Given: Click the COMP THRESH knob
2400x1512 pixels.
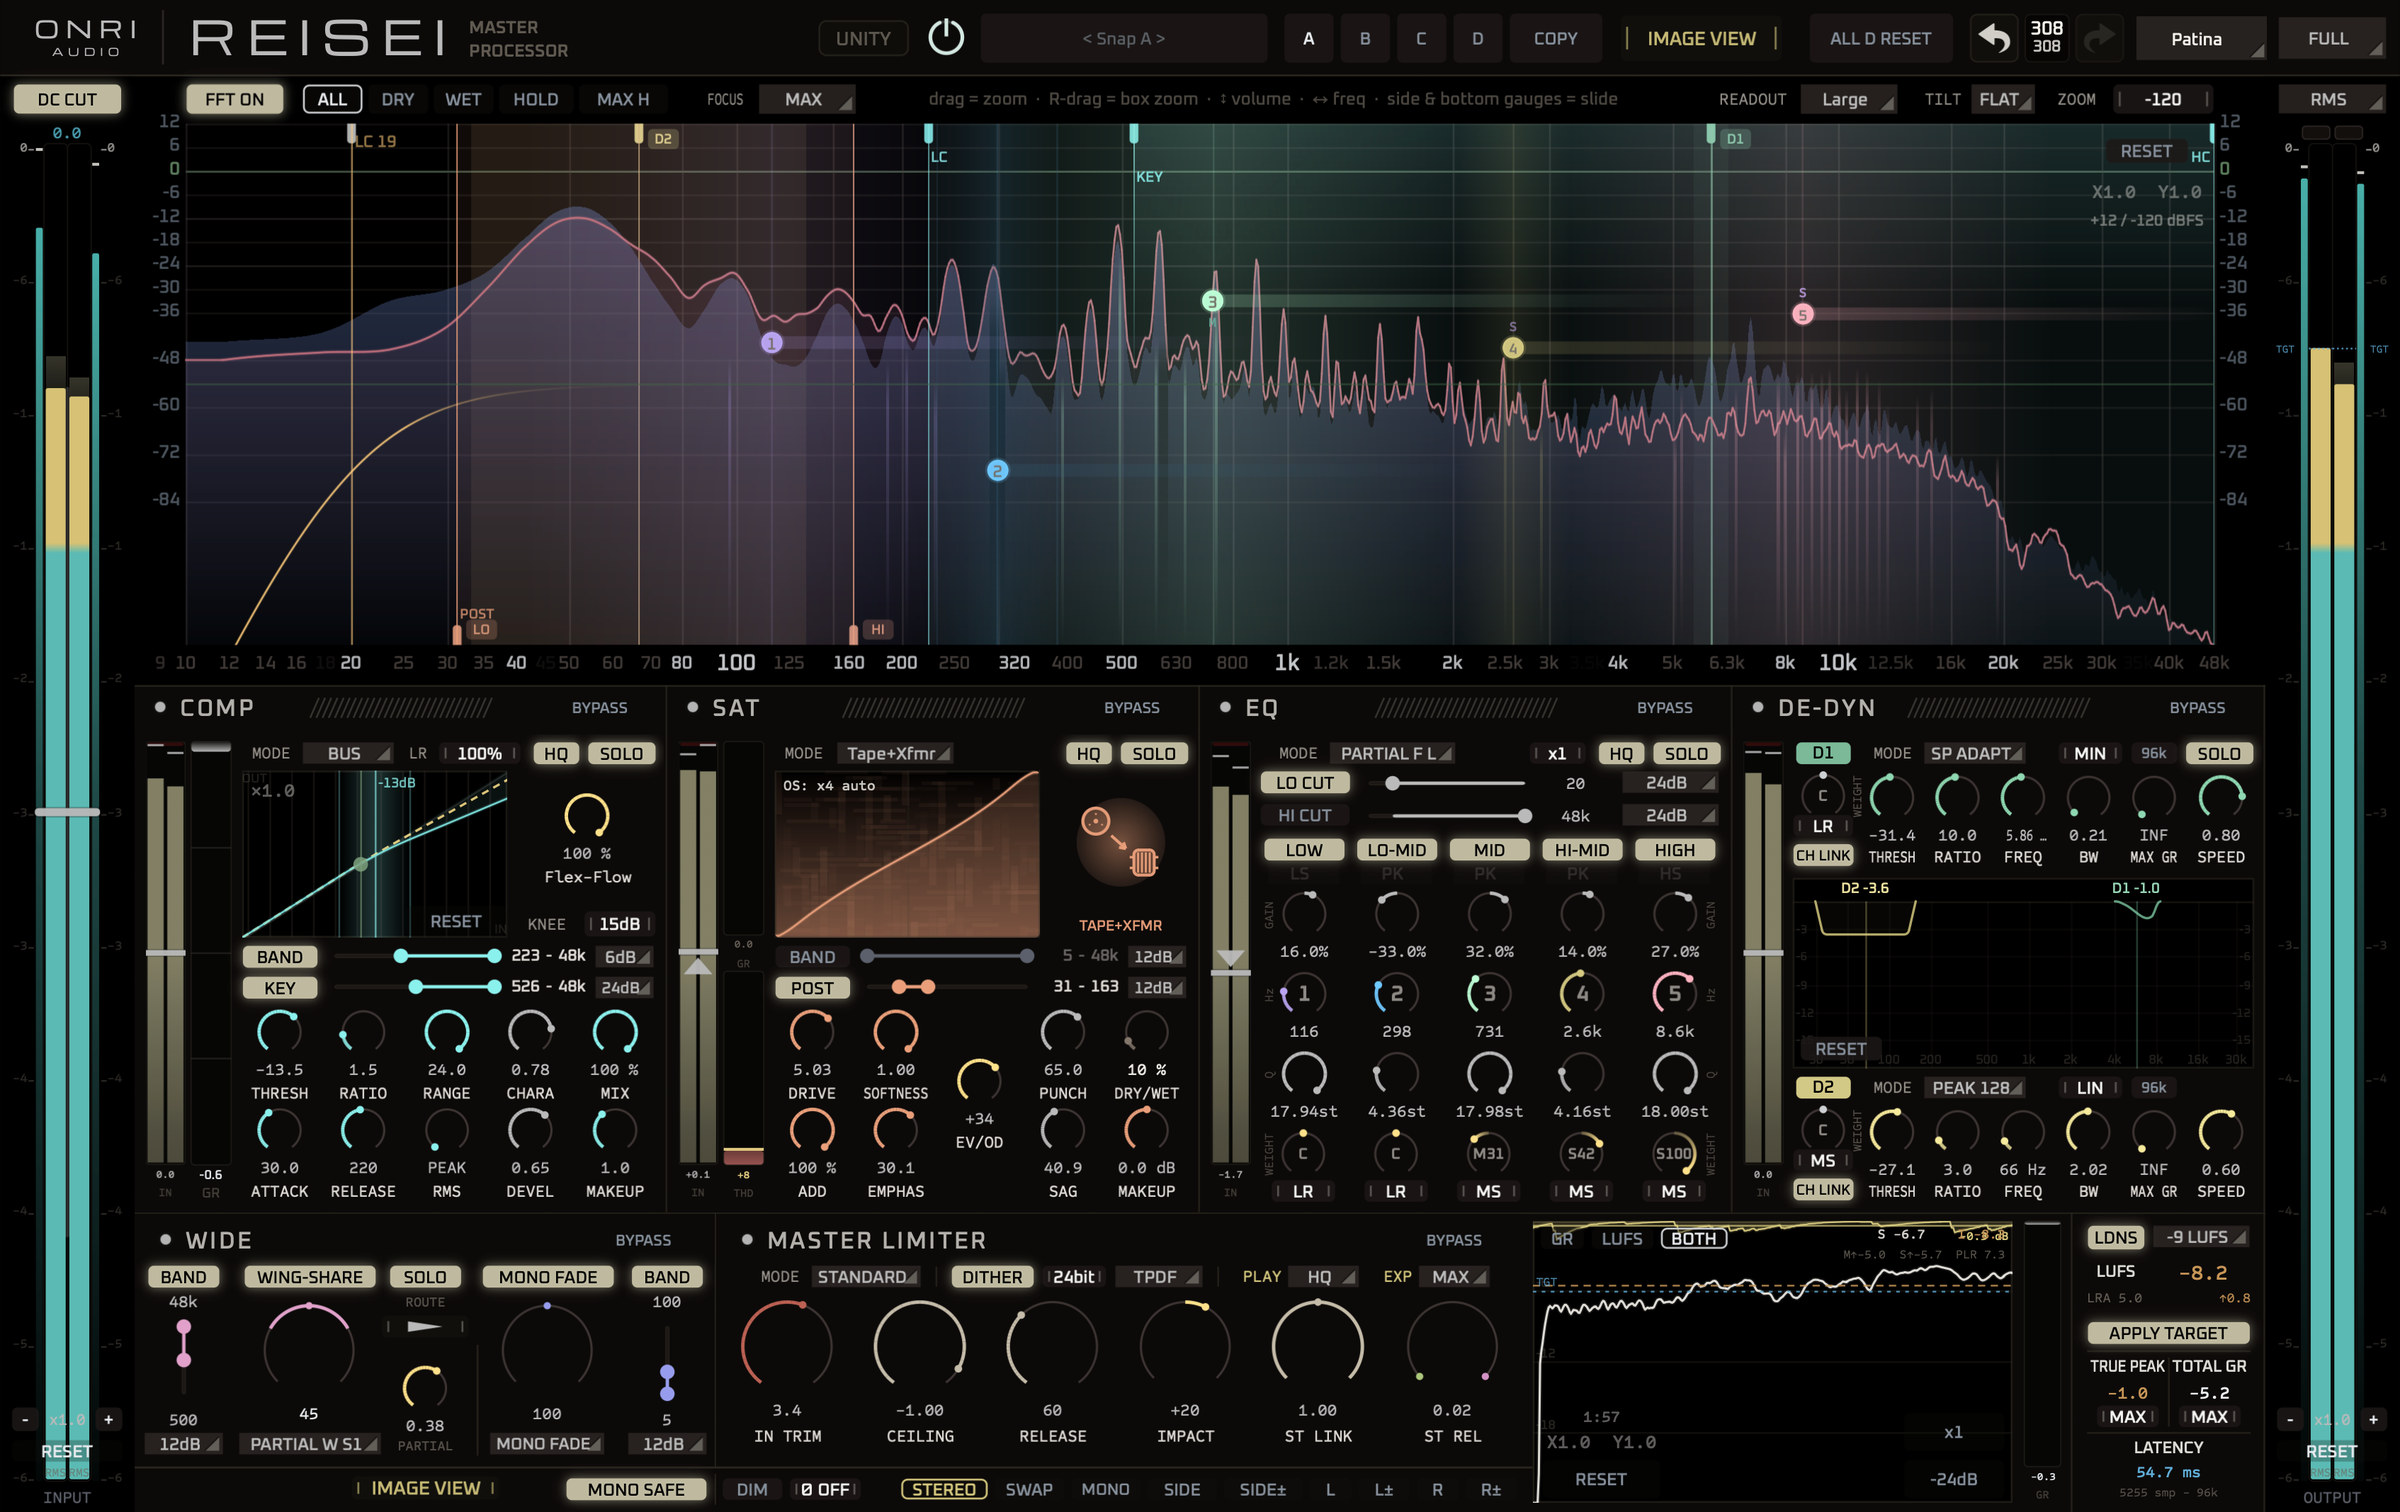Looking at the screenshot, I should pyautogui.click(x=279, y=1032).
